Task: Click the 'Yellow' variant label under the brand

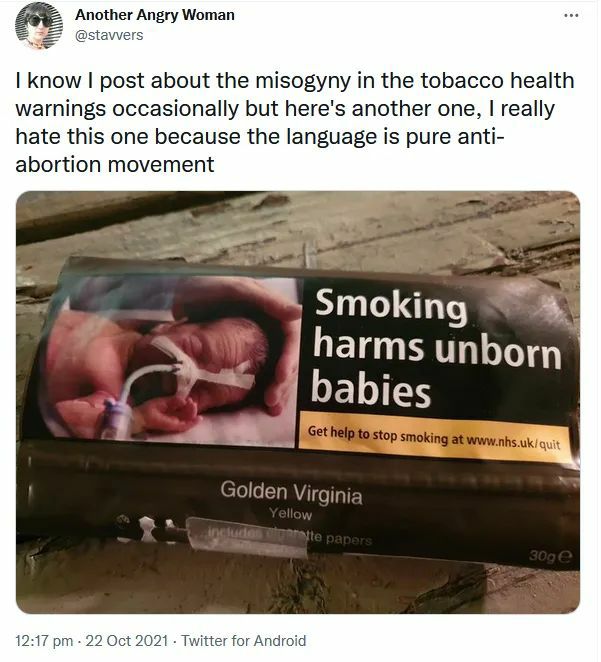Action: coord(291,514)
